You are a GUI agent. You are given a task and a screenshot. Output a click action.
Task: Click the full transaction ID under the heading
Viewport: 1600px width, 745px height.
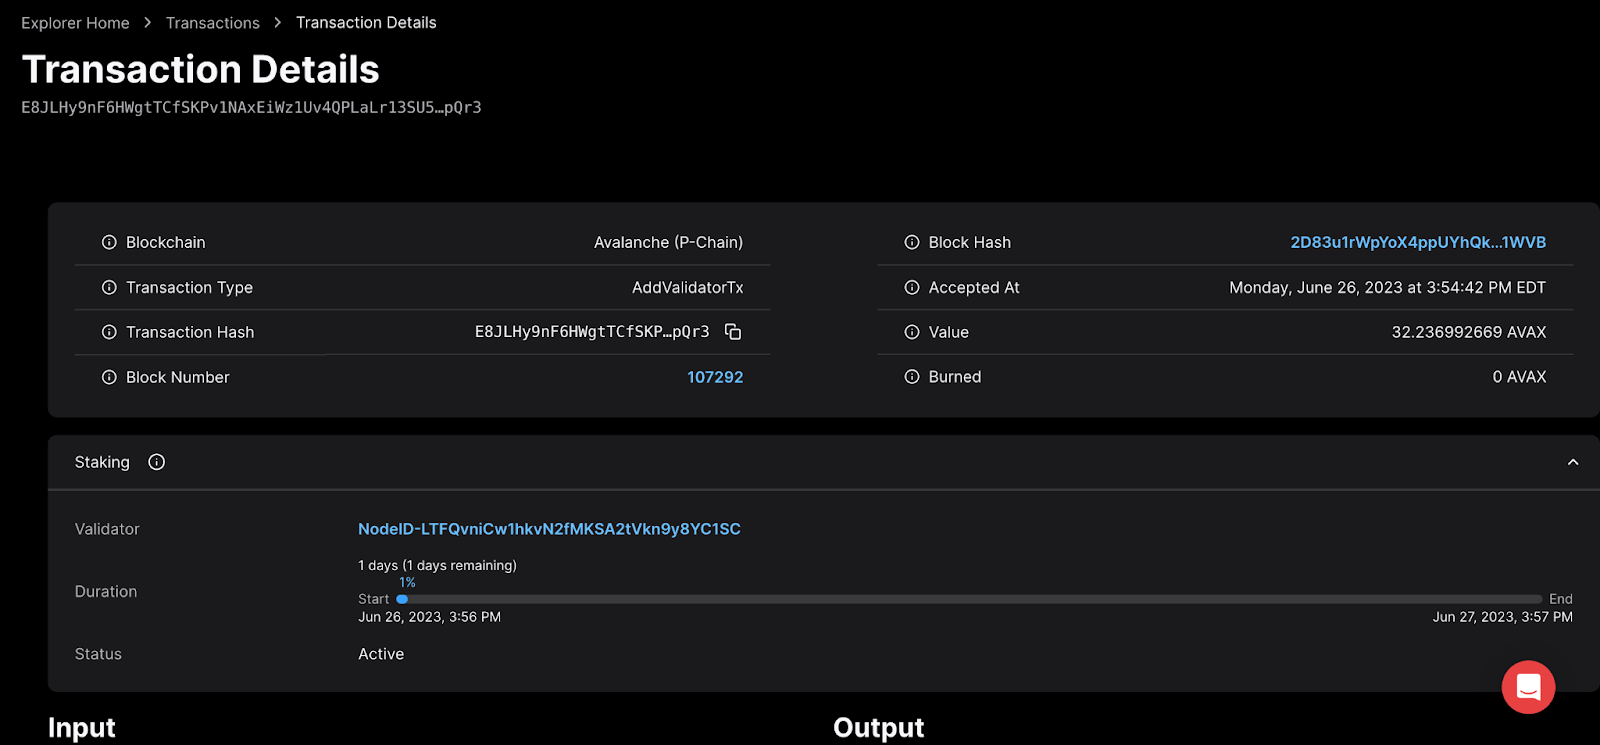(251, 107)
